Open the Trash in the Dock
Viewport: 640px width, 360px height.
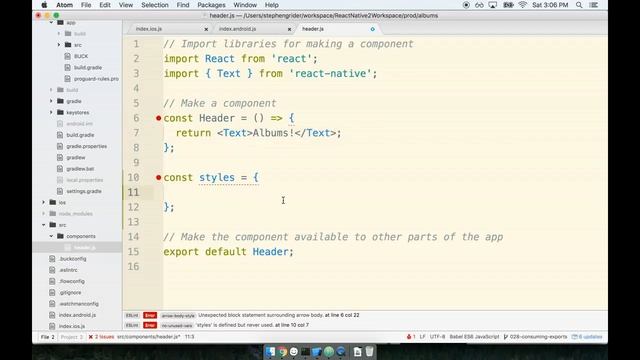point(369,351)
